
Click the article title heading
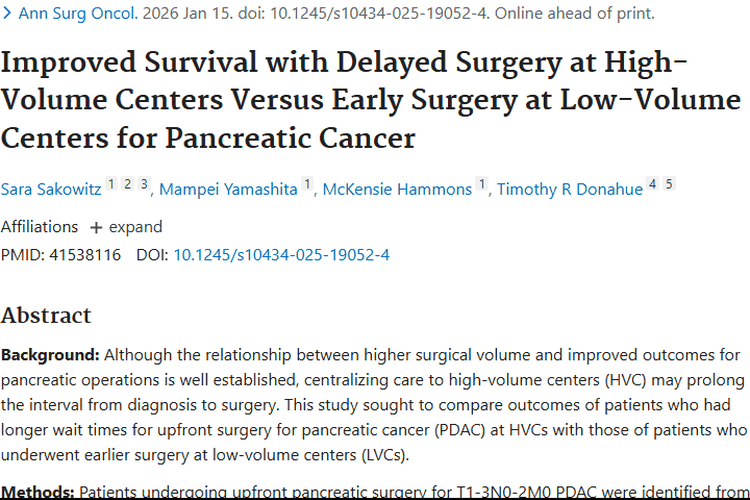[371, 100]
